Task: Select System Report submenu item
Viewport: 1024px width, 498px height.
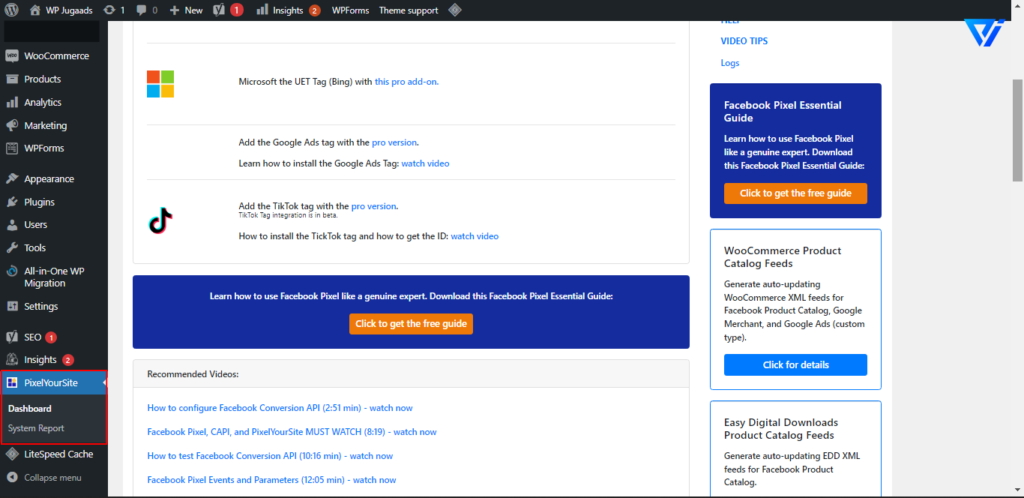Action: (x=36, y=428)
